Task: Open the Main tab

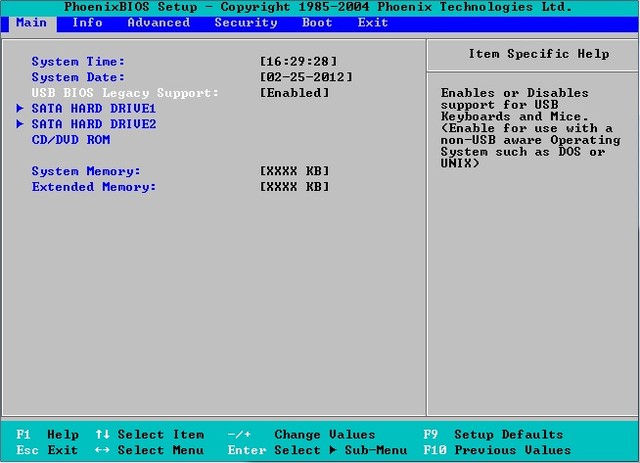Action: (31, 22)
